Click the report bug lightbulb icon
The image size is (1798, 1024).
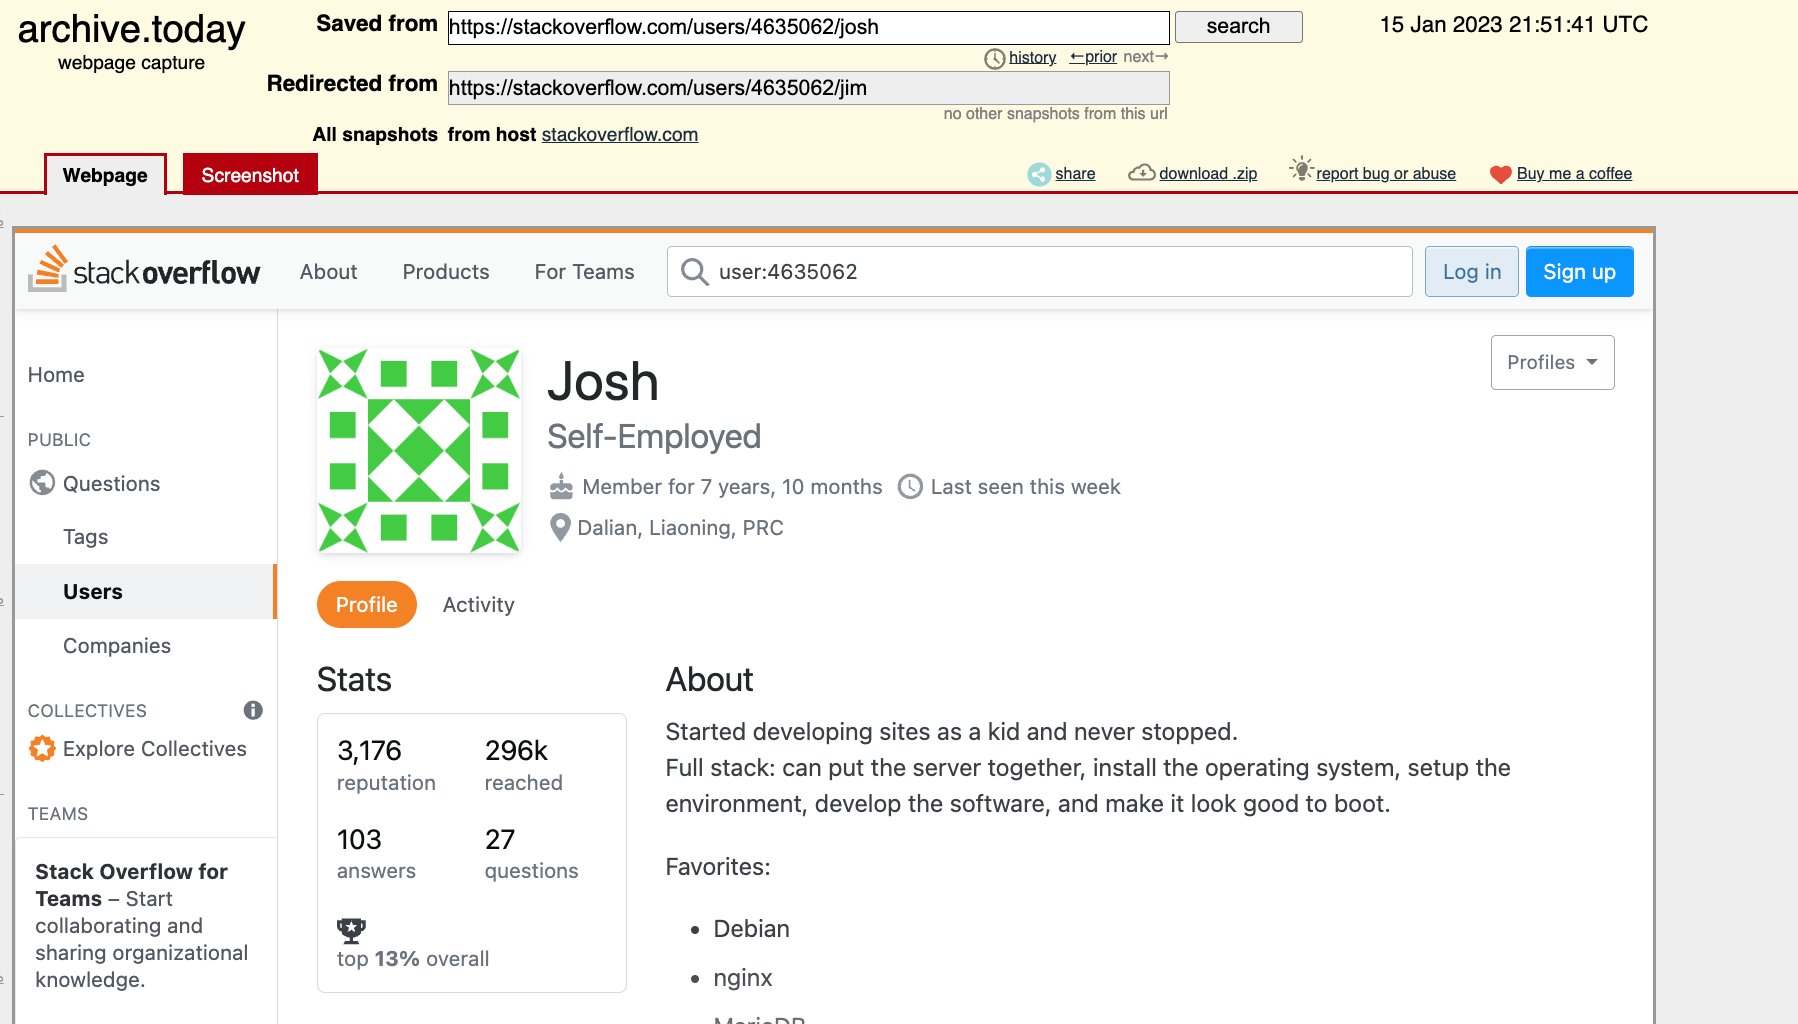pyautogui.click(x=1301, y=169)
